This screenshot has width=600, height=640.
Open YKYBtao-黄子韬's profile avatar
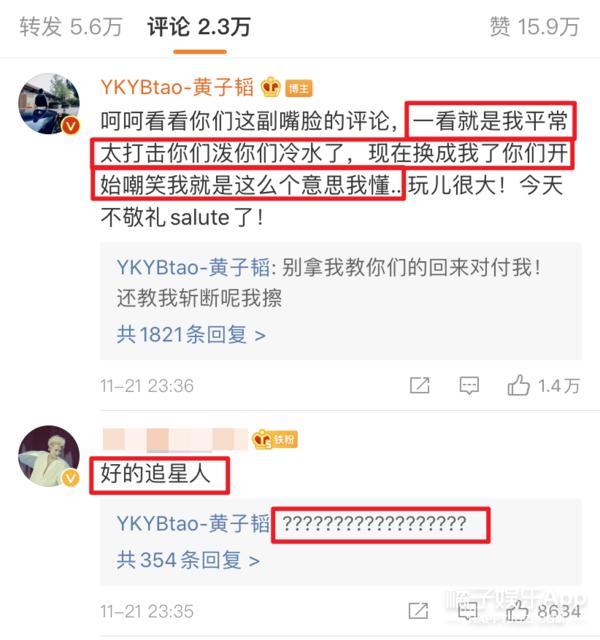pos(49,104)
